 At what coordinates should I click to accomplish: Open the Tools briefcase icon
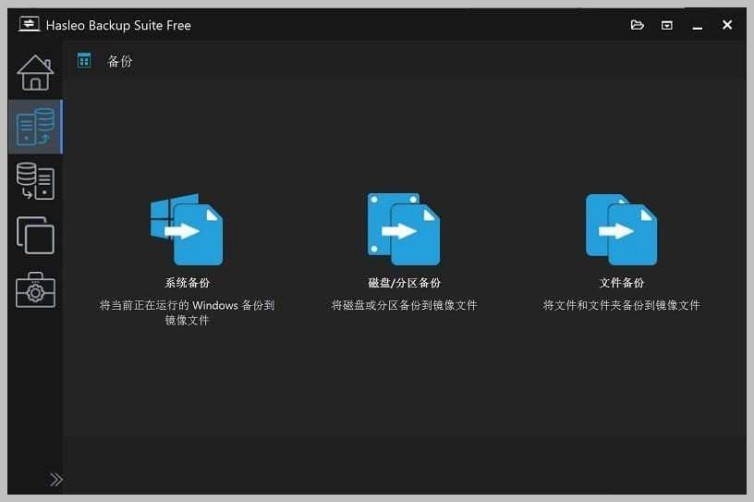click(x=35, y=290)
